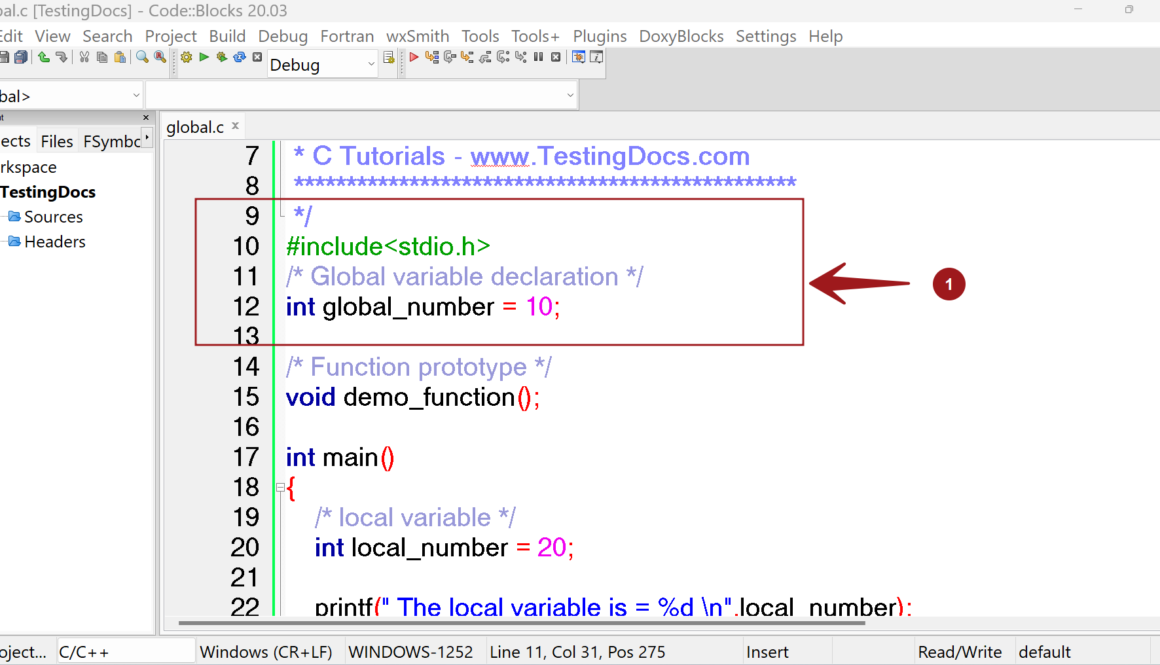This screenshot has width=1160, height=665.
Task: Select the Find icon with magnifying glass
Action: (x=140, y=58)
